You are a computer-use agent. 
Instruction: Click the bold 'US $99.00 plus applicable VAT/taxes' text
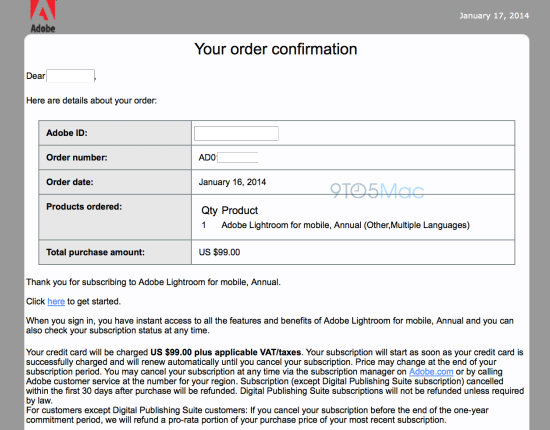pos(226,352)
